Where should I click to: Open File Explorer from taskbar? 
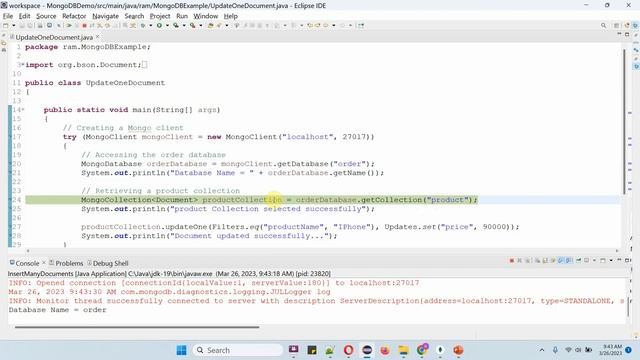coord(404,350)
